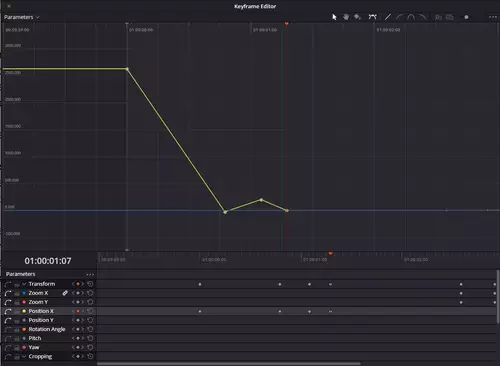Select the arrow selection tool

tap(334, 17)
